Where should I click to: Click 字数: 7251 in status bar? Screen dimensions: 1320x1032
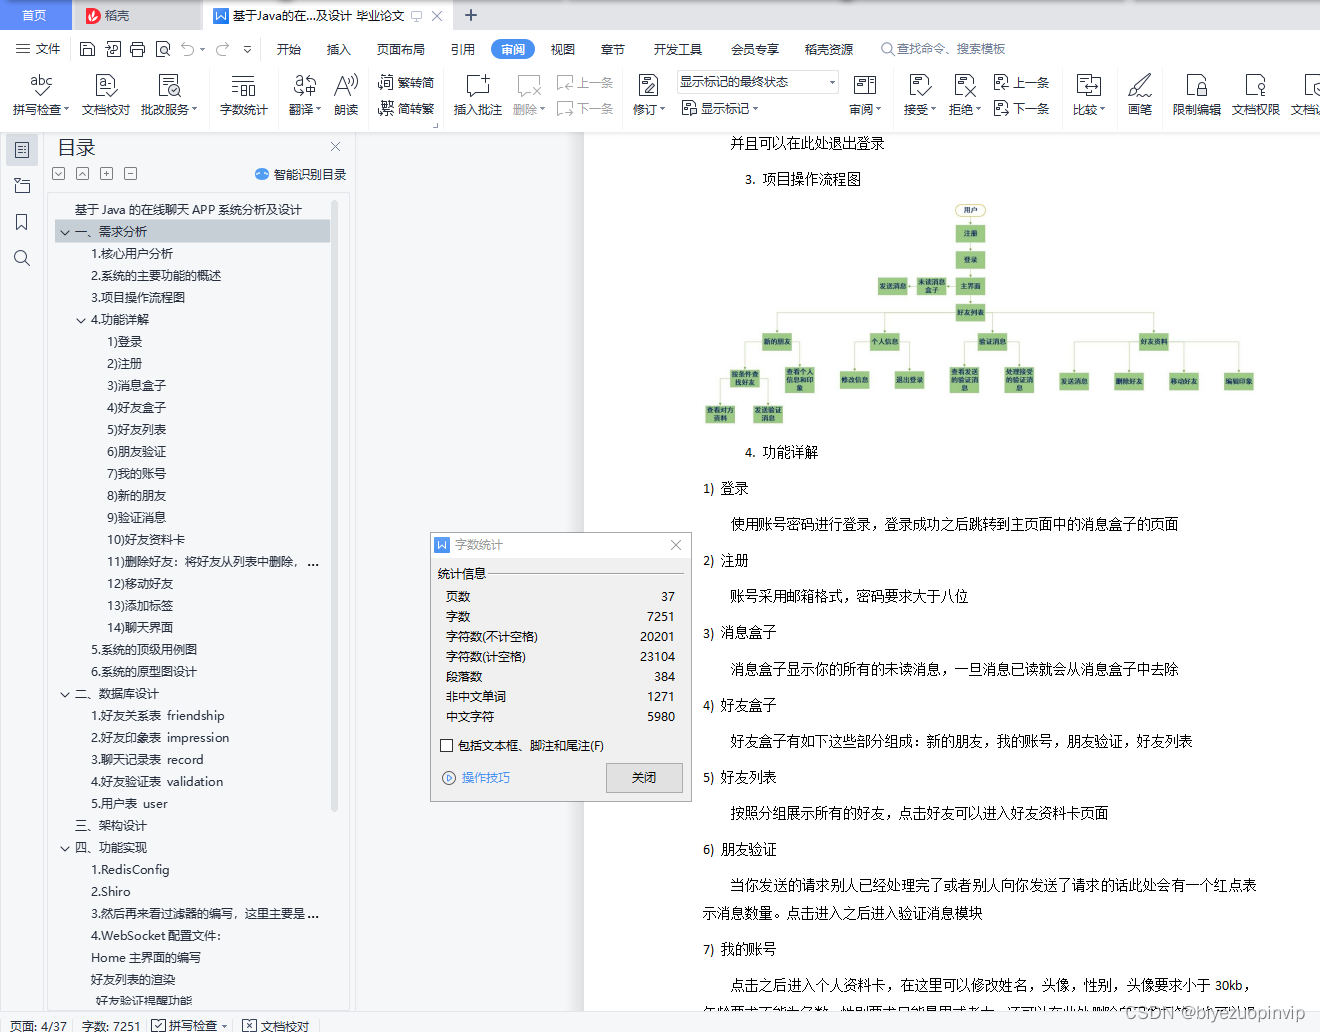click(x=111, y=1025)
